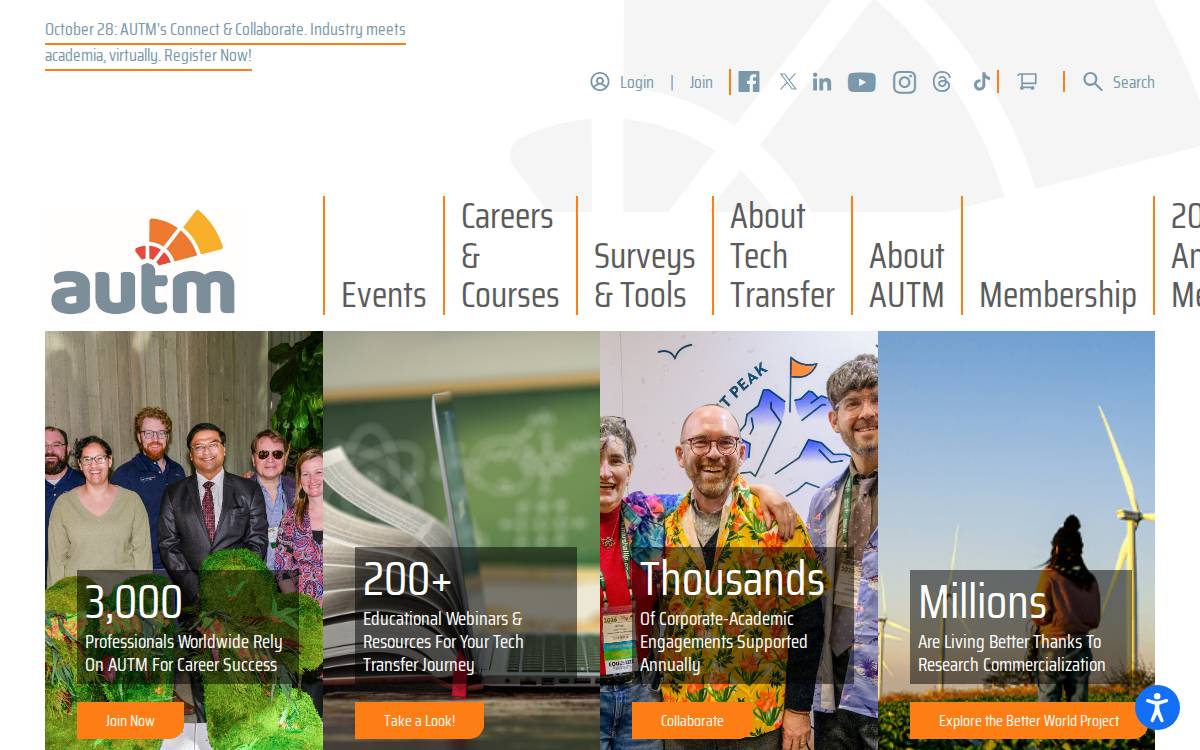The image size is (1200, 750).
Task: Open the Surveys & Tools menu
Action: (645, 275)
